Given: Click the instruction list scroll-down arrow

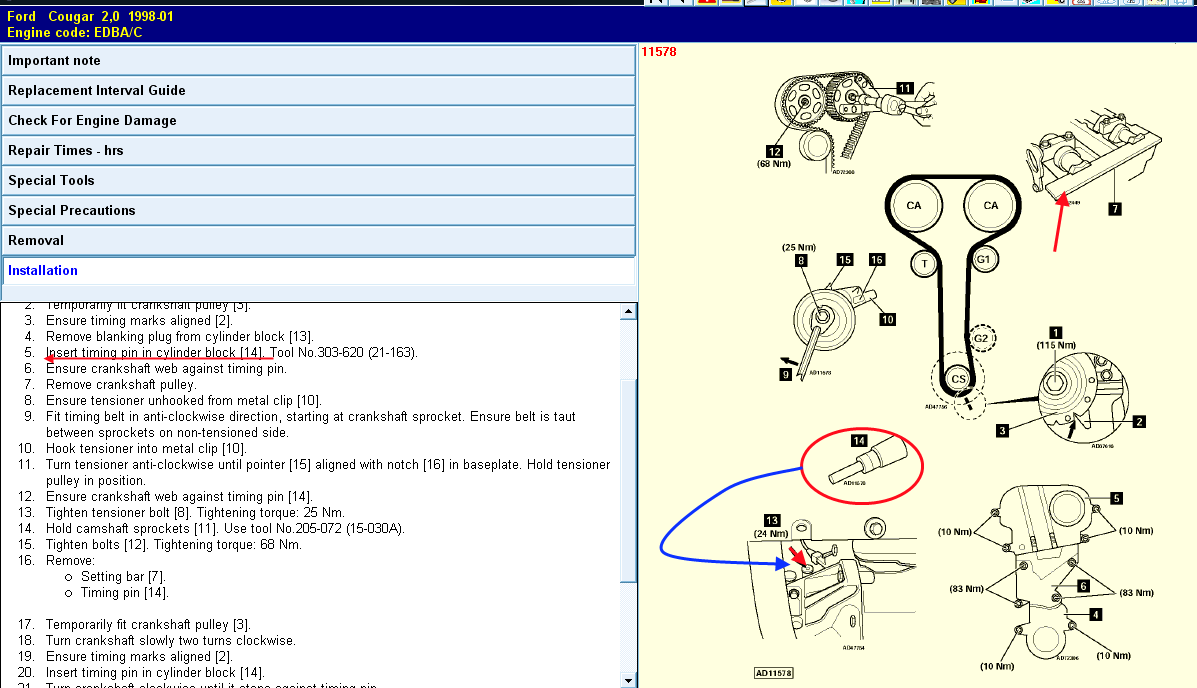Looking at the screenshot, I should tap(628, 680).
